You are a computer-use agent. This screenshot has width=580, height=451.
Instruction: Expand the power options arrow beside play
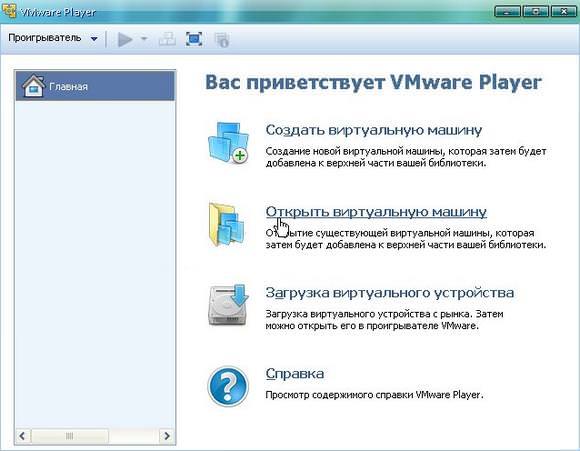(x=144, y=38)
